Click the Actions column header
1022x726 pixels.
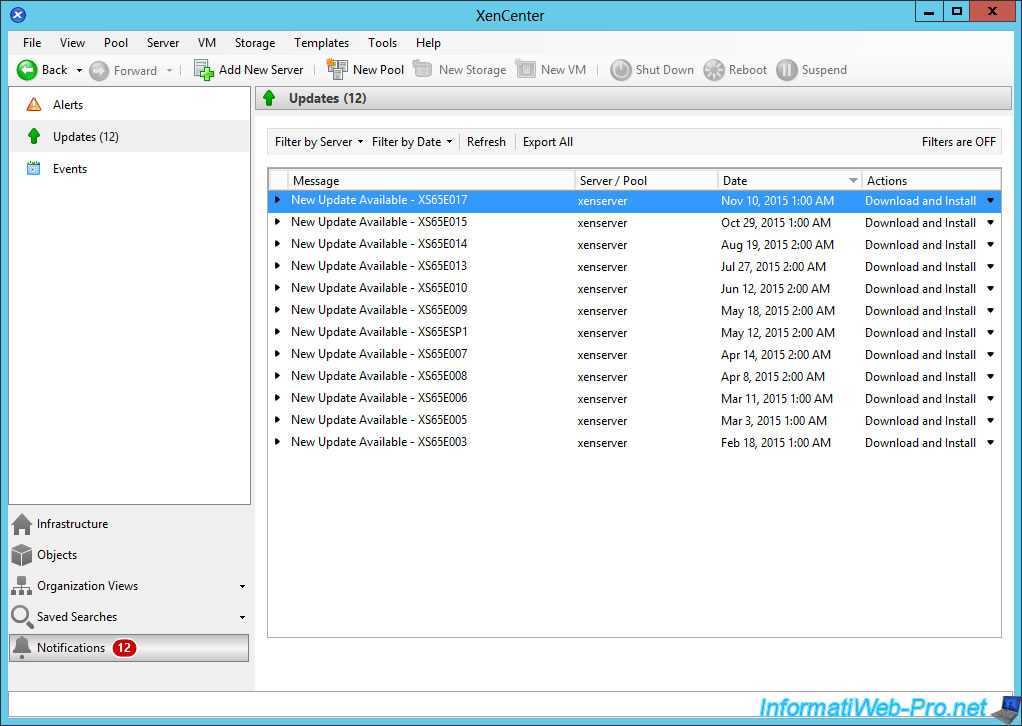(x=931, y=181)
